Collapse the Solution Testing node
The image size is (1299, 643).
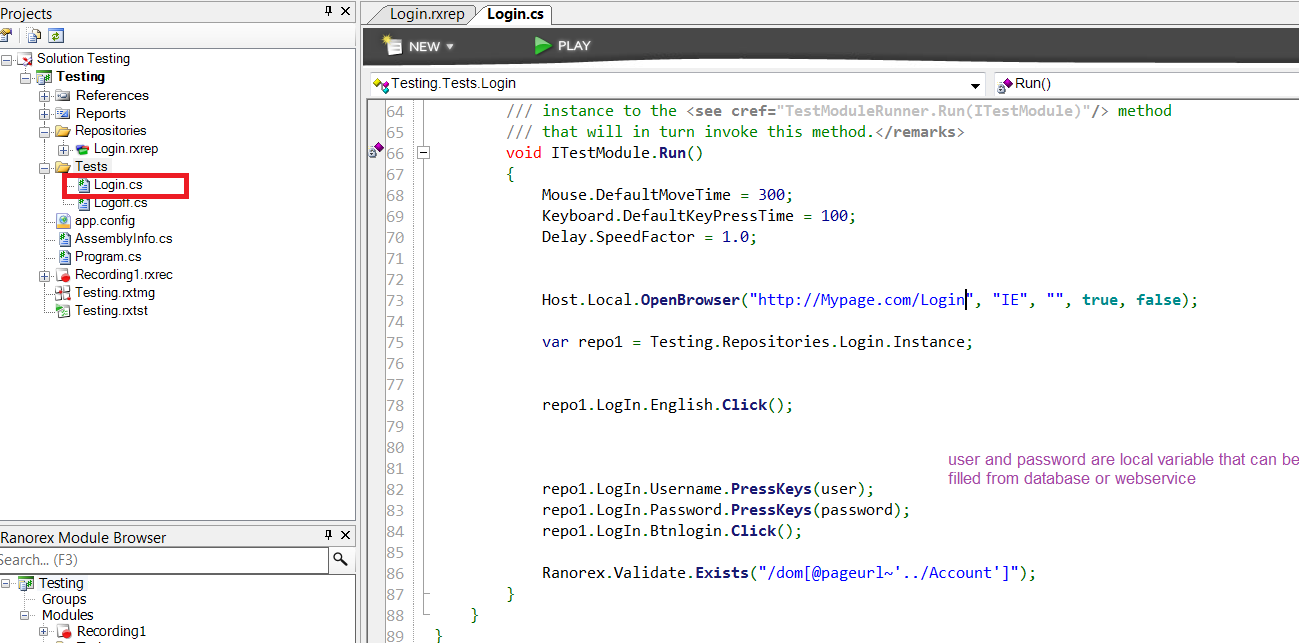[7, 59]
